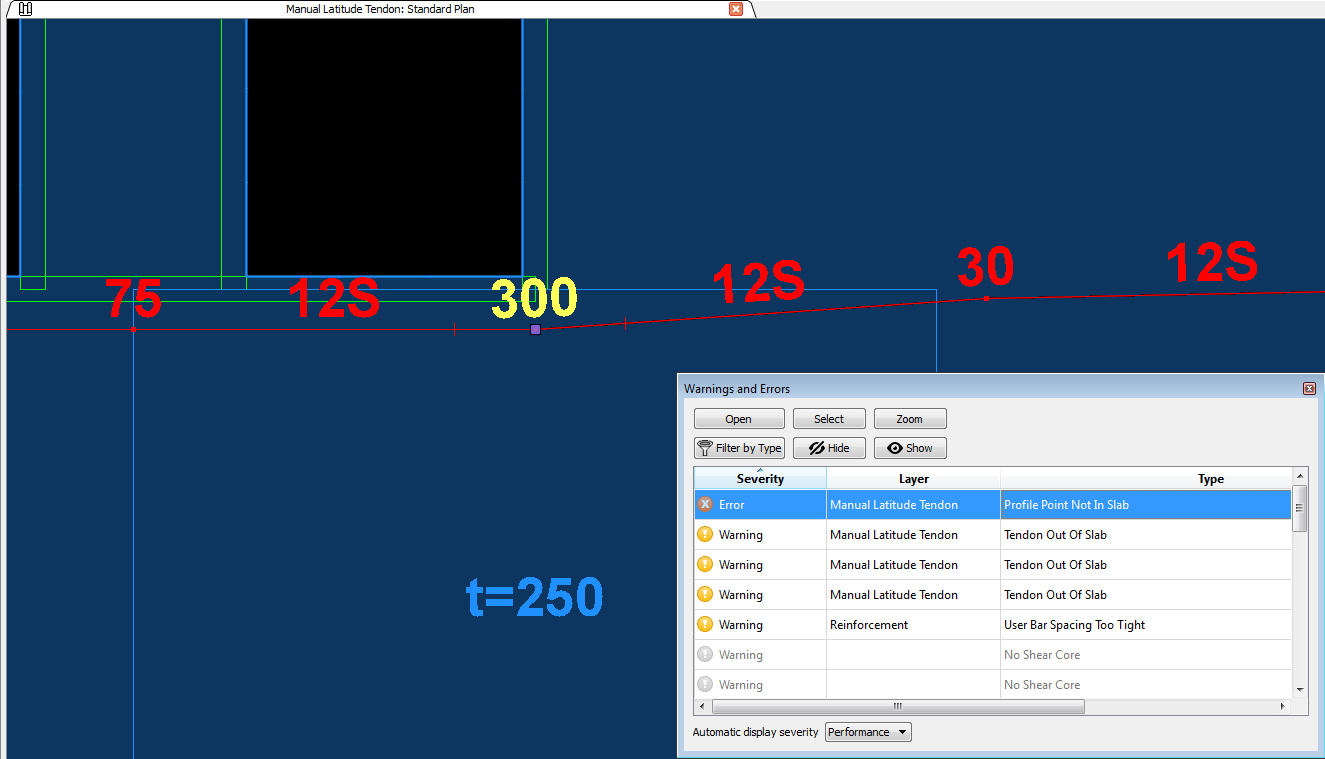
Task: Sort the table by the Layer column header
Action: (x=914, y=478)
